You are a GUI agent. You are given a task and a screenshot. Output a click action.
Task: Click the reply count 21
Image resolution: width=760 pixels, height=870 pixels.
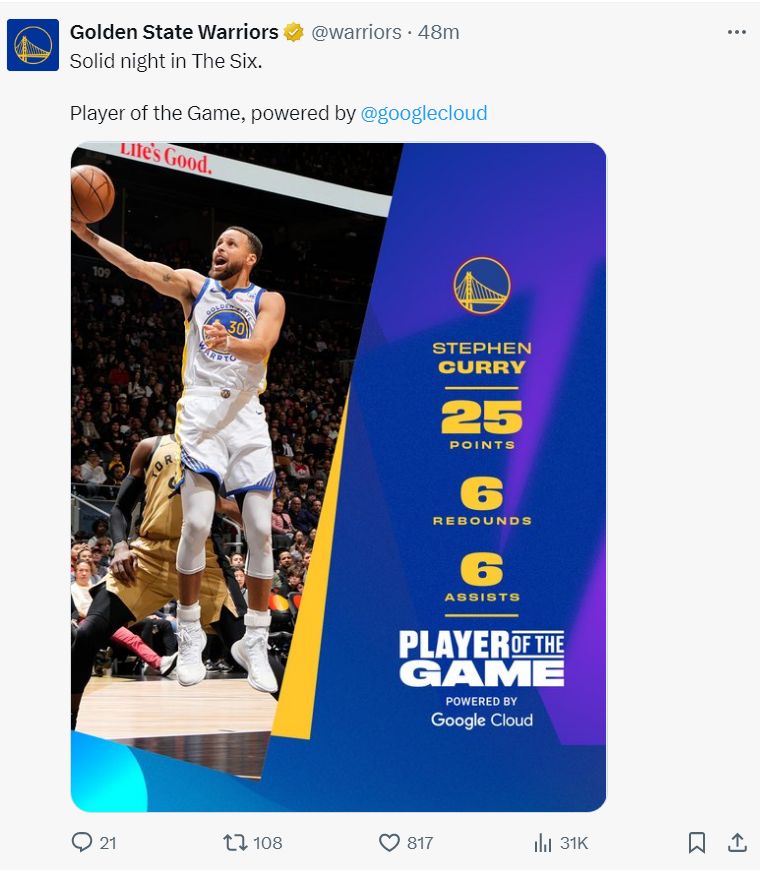[108, 843]
